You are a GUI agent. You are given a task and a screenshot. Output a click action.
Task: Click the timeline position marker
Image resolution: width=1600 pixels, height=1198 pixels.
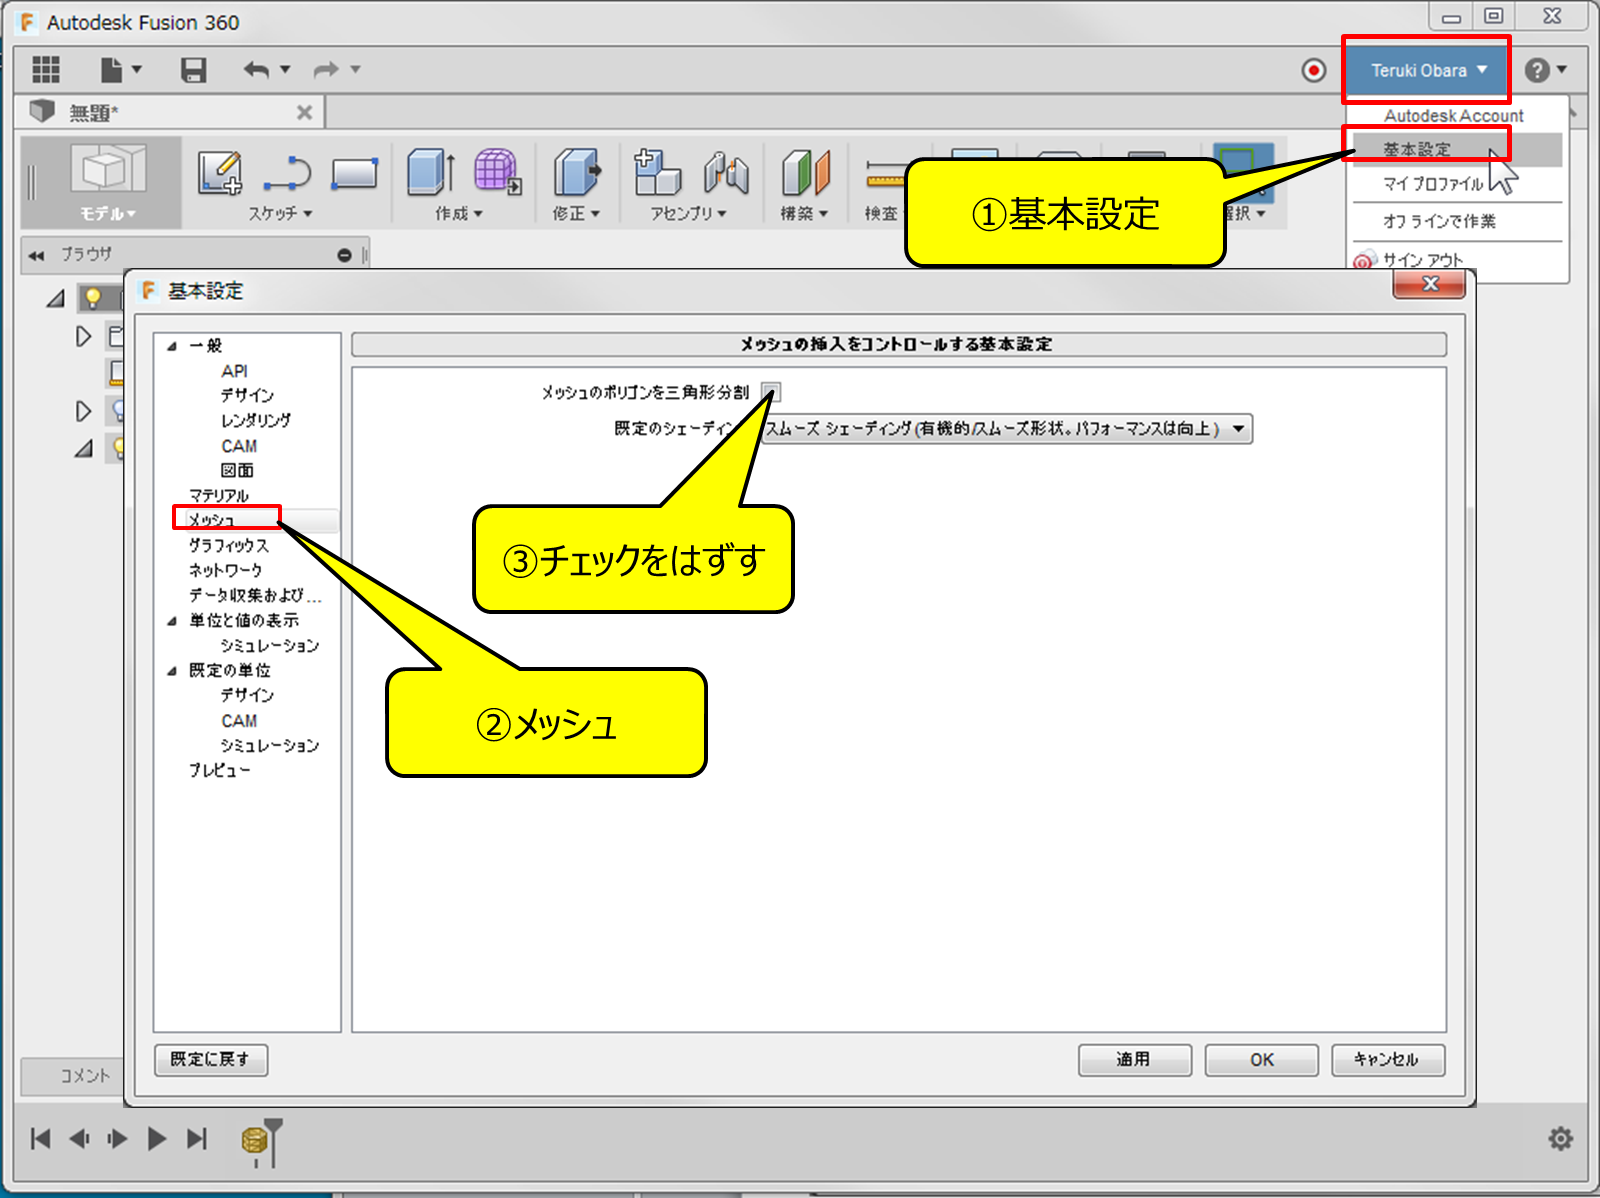coord(273,1142)
